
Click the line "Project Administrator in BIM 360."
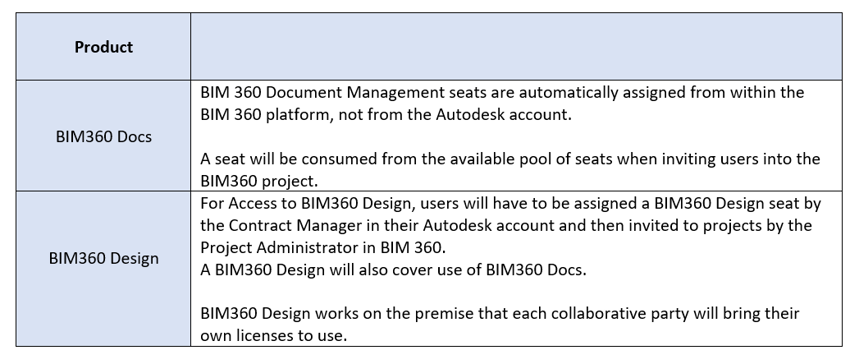pos(323,247)
